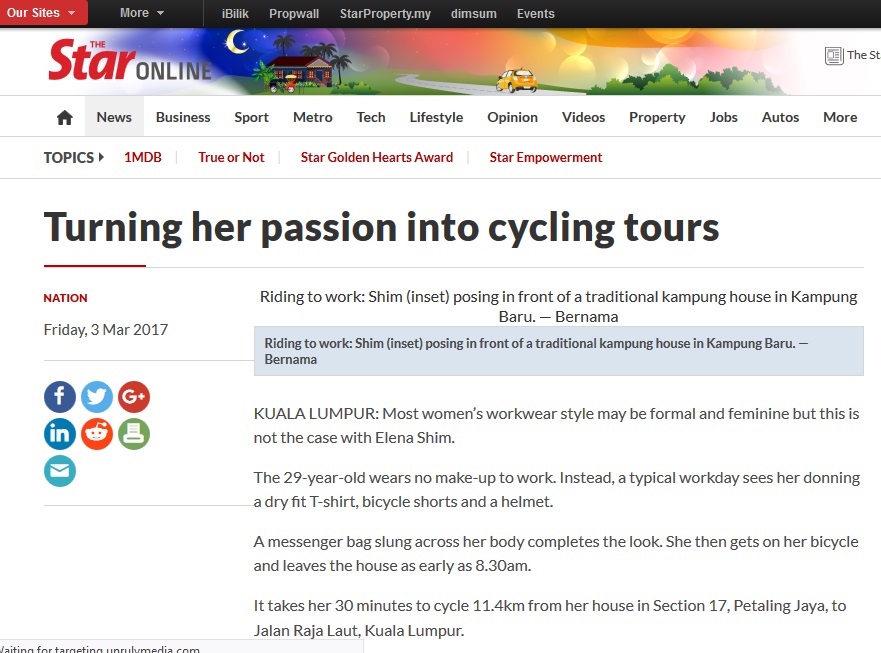Post article to Reddit icon
Viewport: 881px width, 653px height.
pos(97,434)
